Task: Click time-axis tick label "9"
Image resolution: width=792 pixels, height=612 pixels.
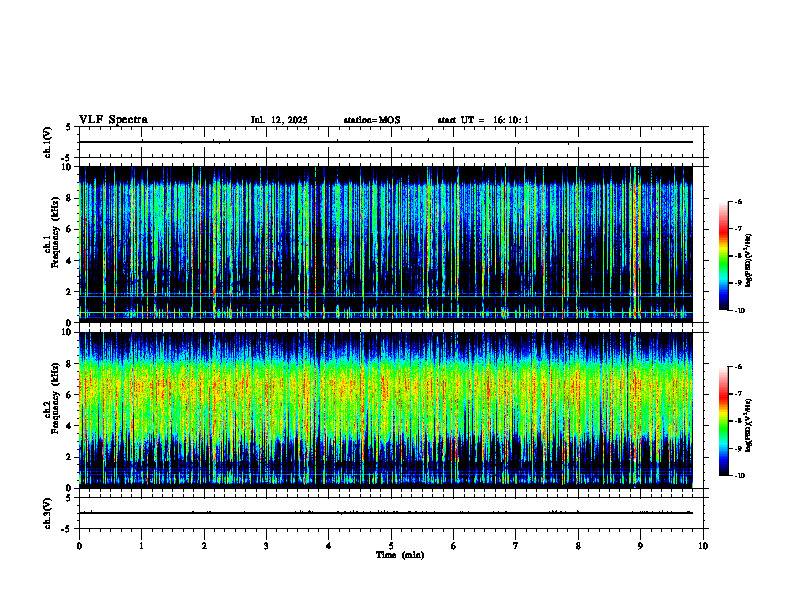Action: 640,546
